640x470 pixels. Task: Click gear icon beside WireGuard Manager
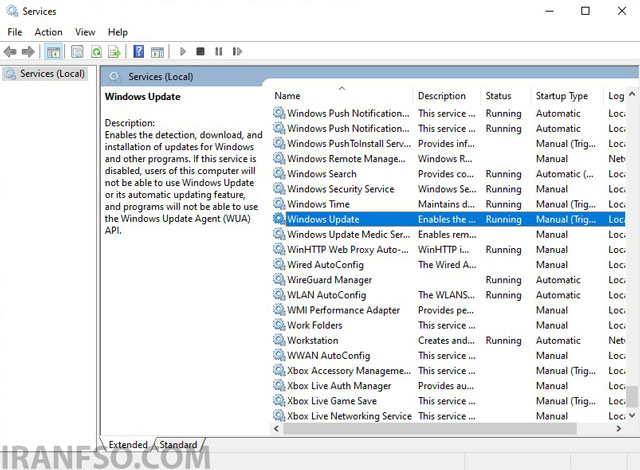[279, 279]
